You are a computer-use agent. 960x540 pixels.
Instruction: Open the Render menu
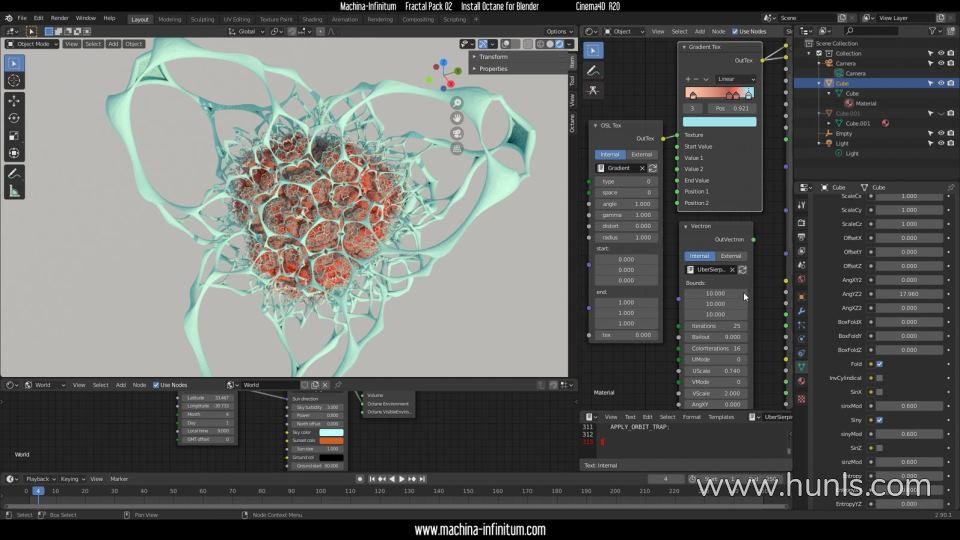pyautogui.click(x=60, y=18)
